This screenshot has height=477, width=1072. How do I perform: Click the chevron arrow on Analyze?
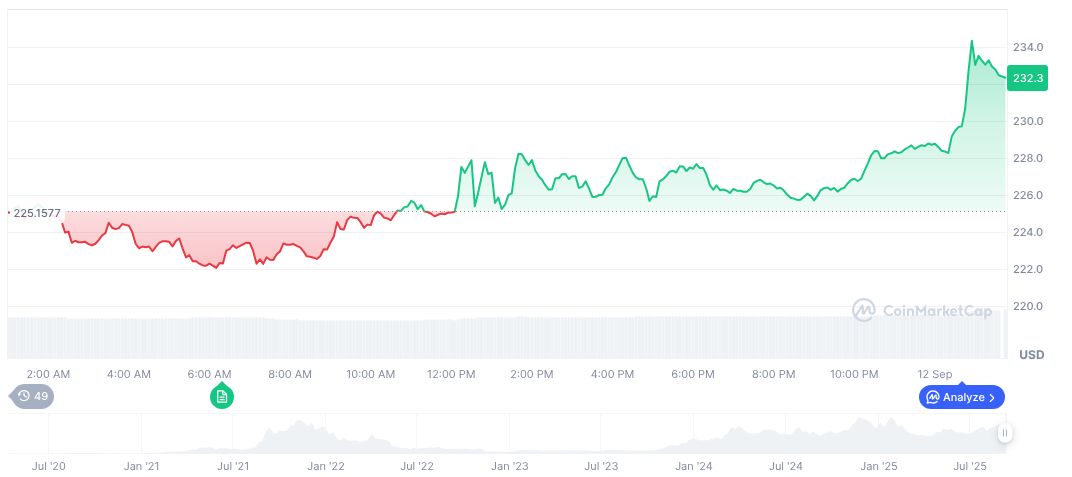(x=991, y=397)
